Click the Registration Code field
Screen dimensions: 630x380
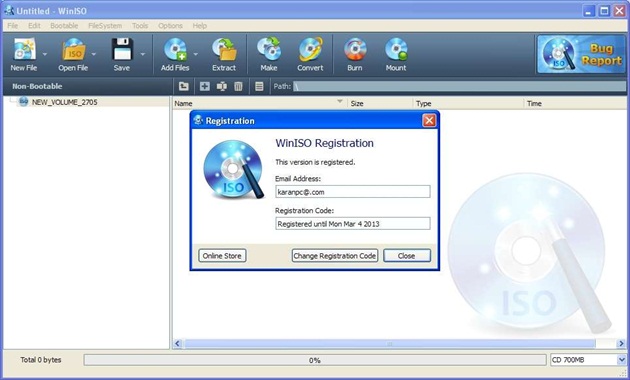353,224
